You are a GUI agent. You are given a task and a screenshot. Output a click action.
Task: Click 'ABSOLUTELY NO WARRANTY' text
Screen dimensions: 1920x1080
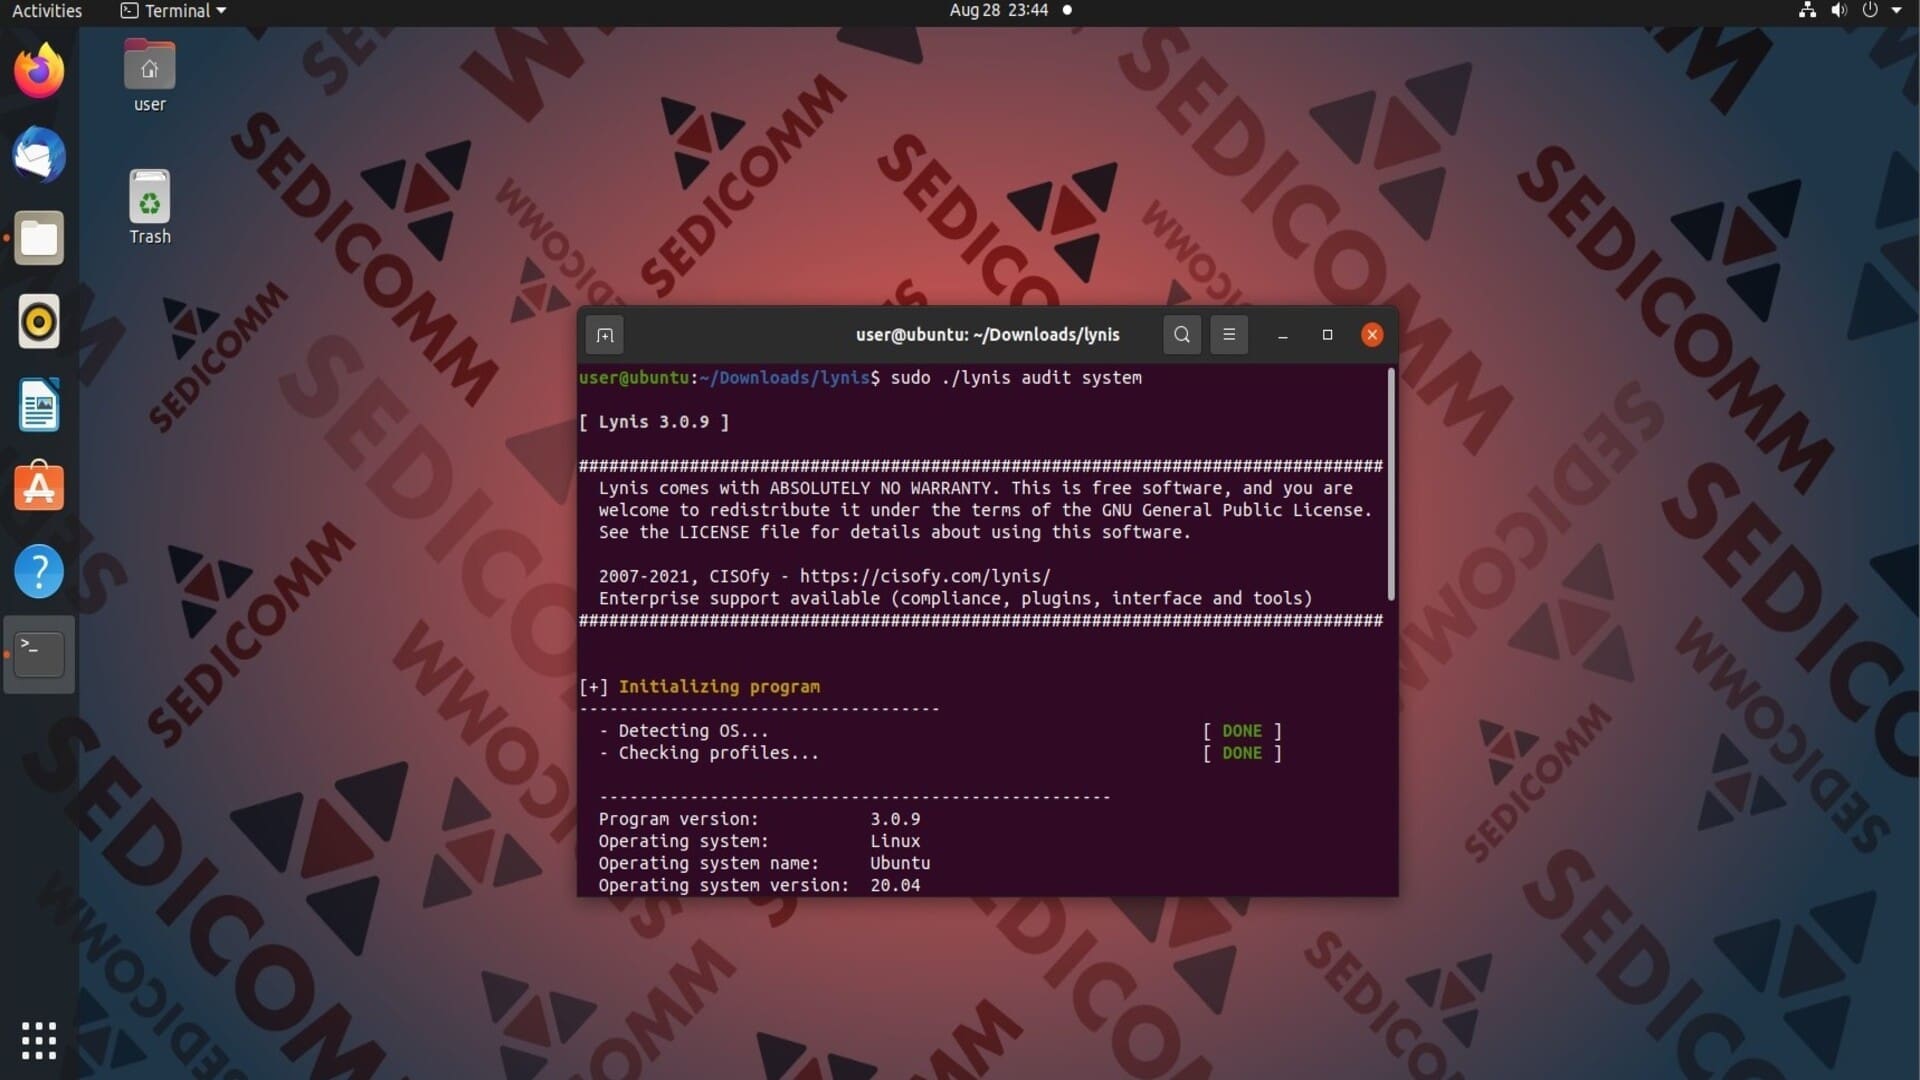880,488
